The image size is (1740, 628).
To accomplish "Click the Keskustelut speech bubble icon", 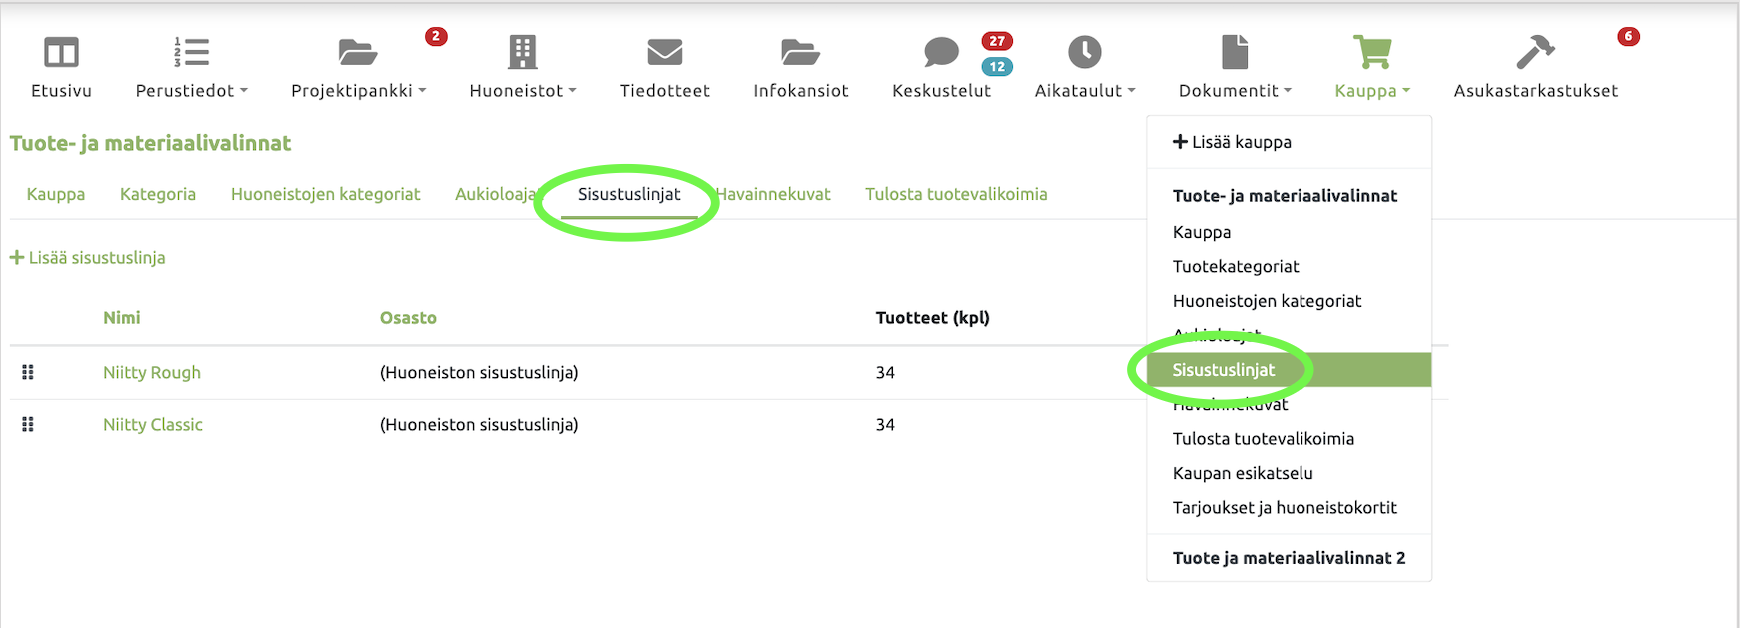I will click(941, 52).
